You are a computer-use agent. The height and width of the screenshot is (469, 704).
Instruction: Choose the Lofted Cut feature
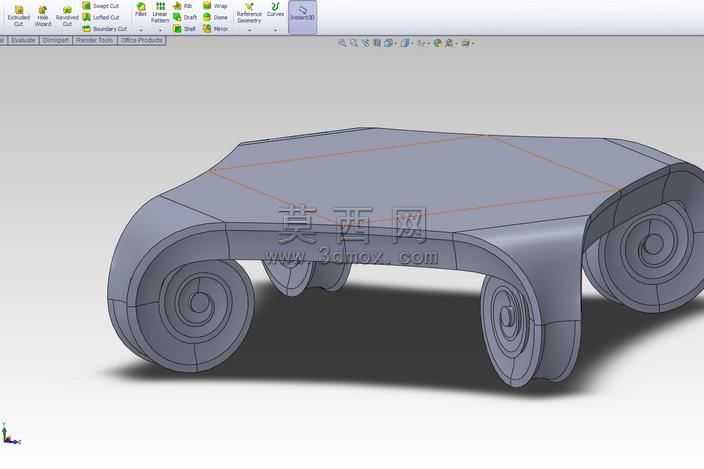point(101,17)
